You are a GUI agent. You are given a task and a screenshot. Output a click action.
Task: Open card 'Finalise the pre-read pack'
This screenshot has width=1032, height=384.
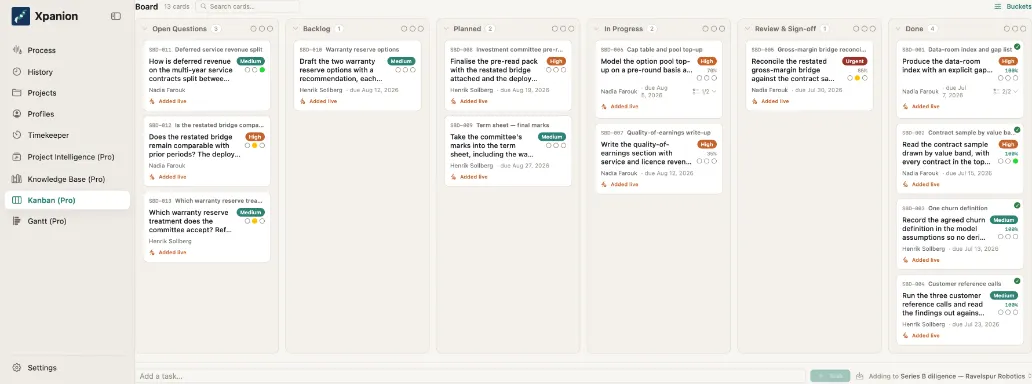point(507,77)
